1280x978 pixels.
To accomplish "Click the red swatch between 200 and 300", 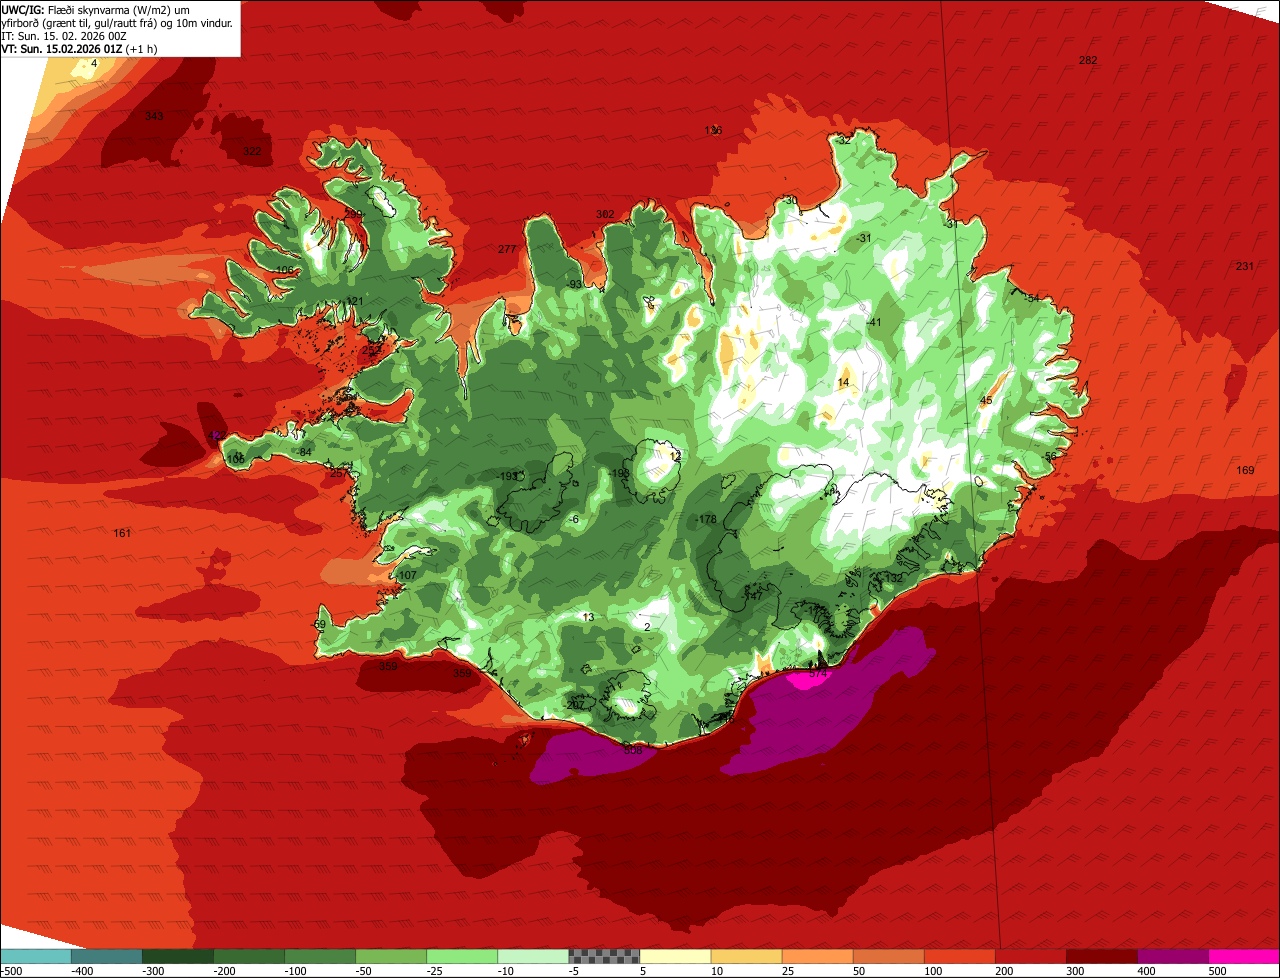I will [x=1029, y=956].
